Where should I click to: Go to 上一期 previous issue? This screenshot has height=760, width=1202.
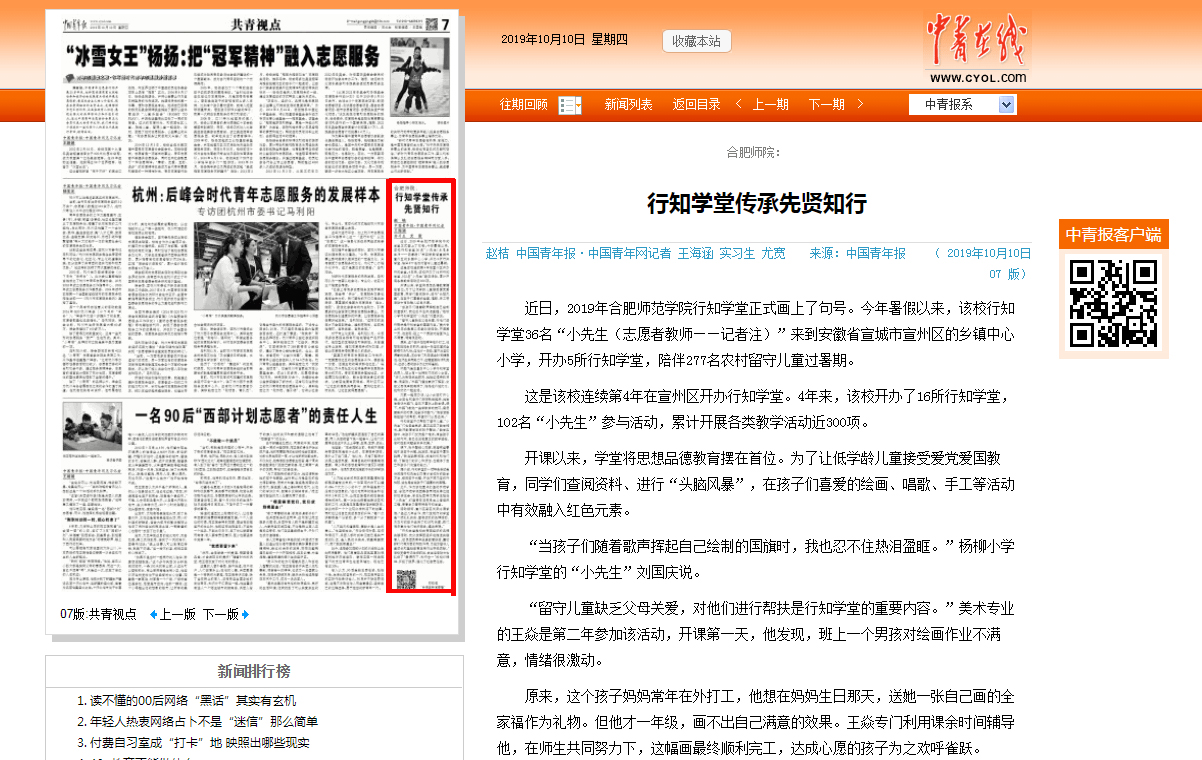coord(770,104)
